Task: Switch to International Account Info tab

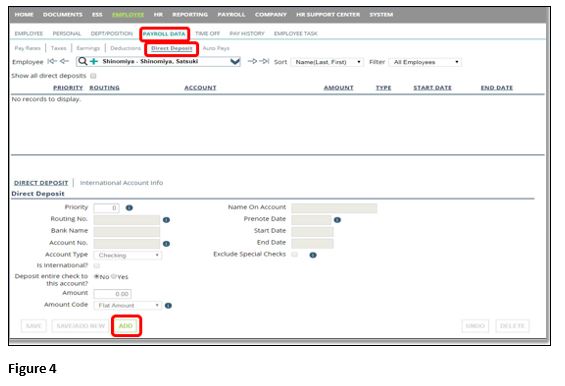Action: pyautogui.click(x=121, y=183)
